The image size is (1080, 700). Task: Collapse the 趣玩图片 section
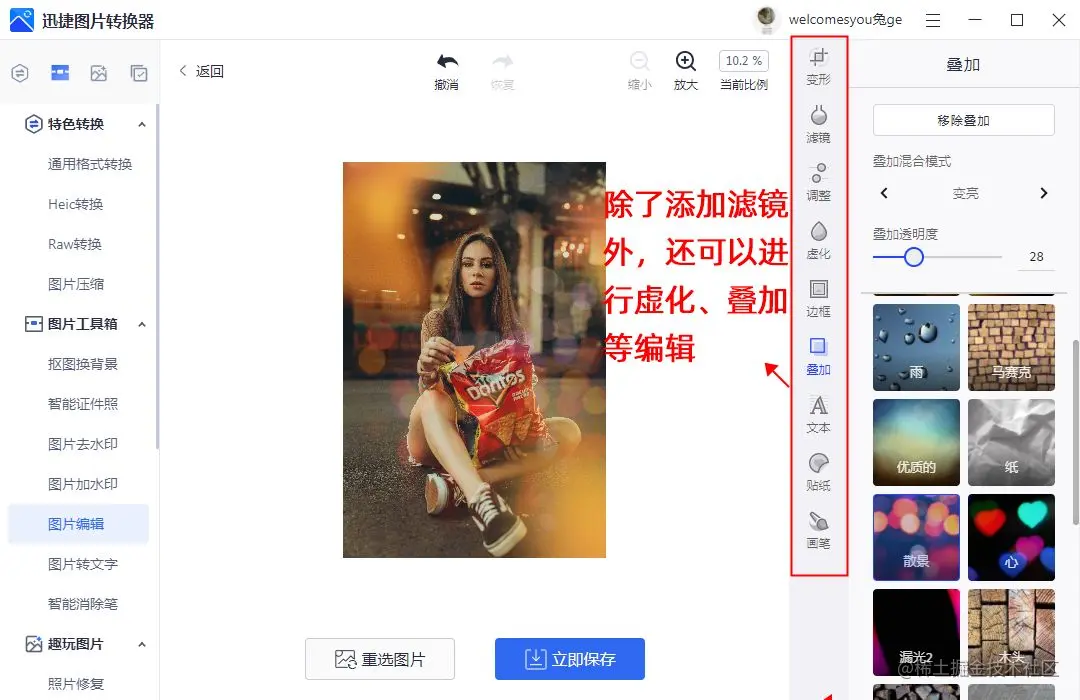[x=142, y=645]
